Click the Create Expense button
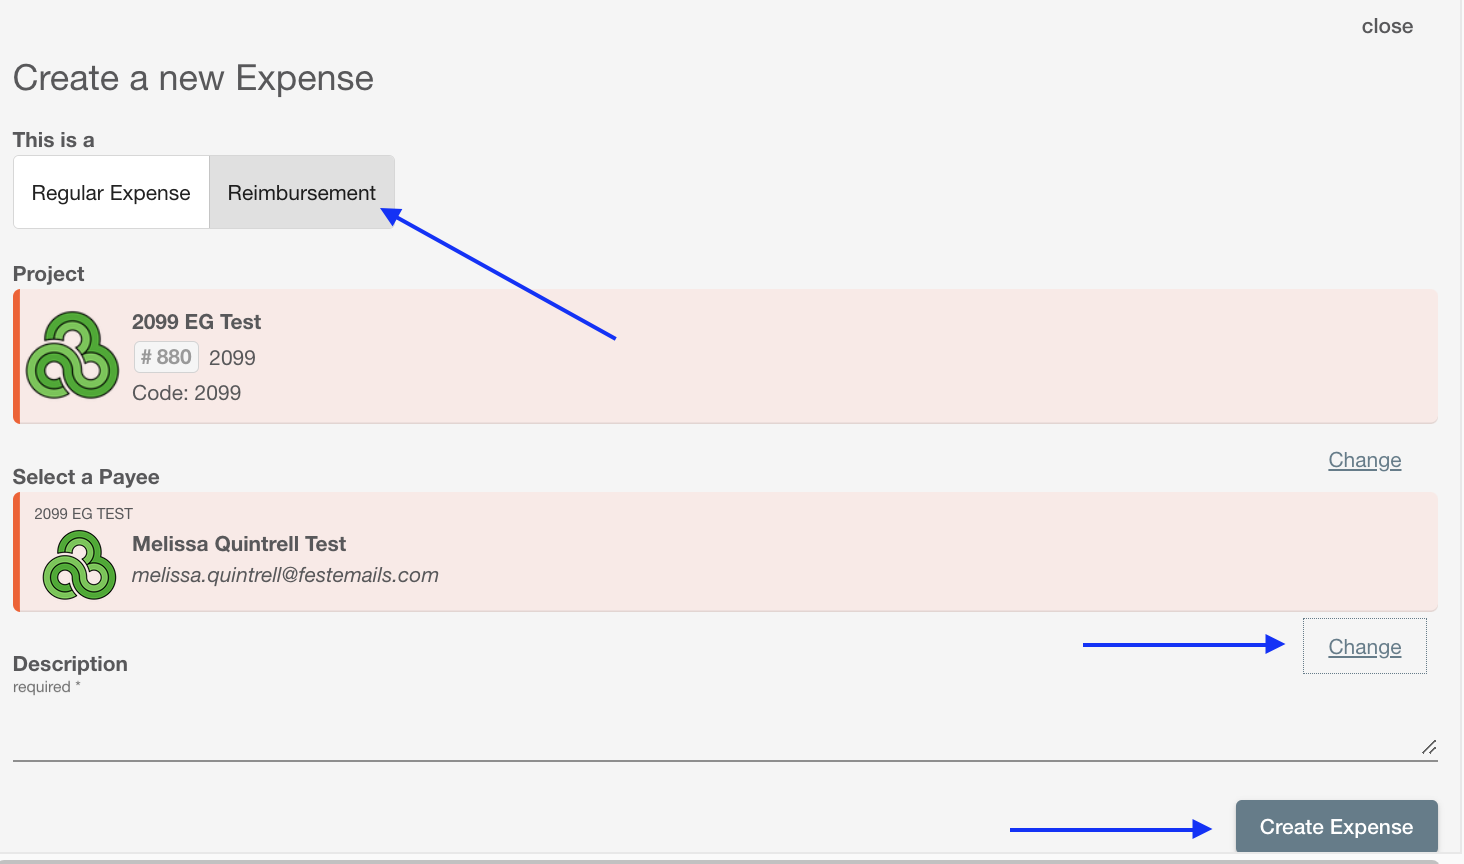 [1336, 826]
